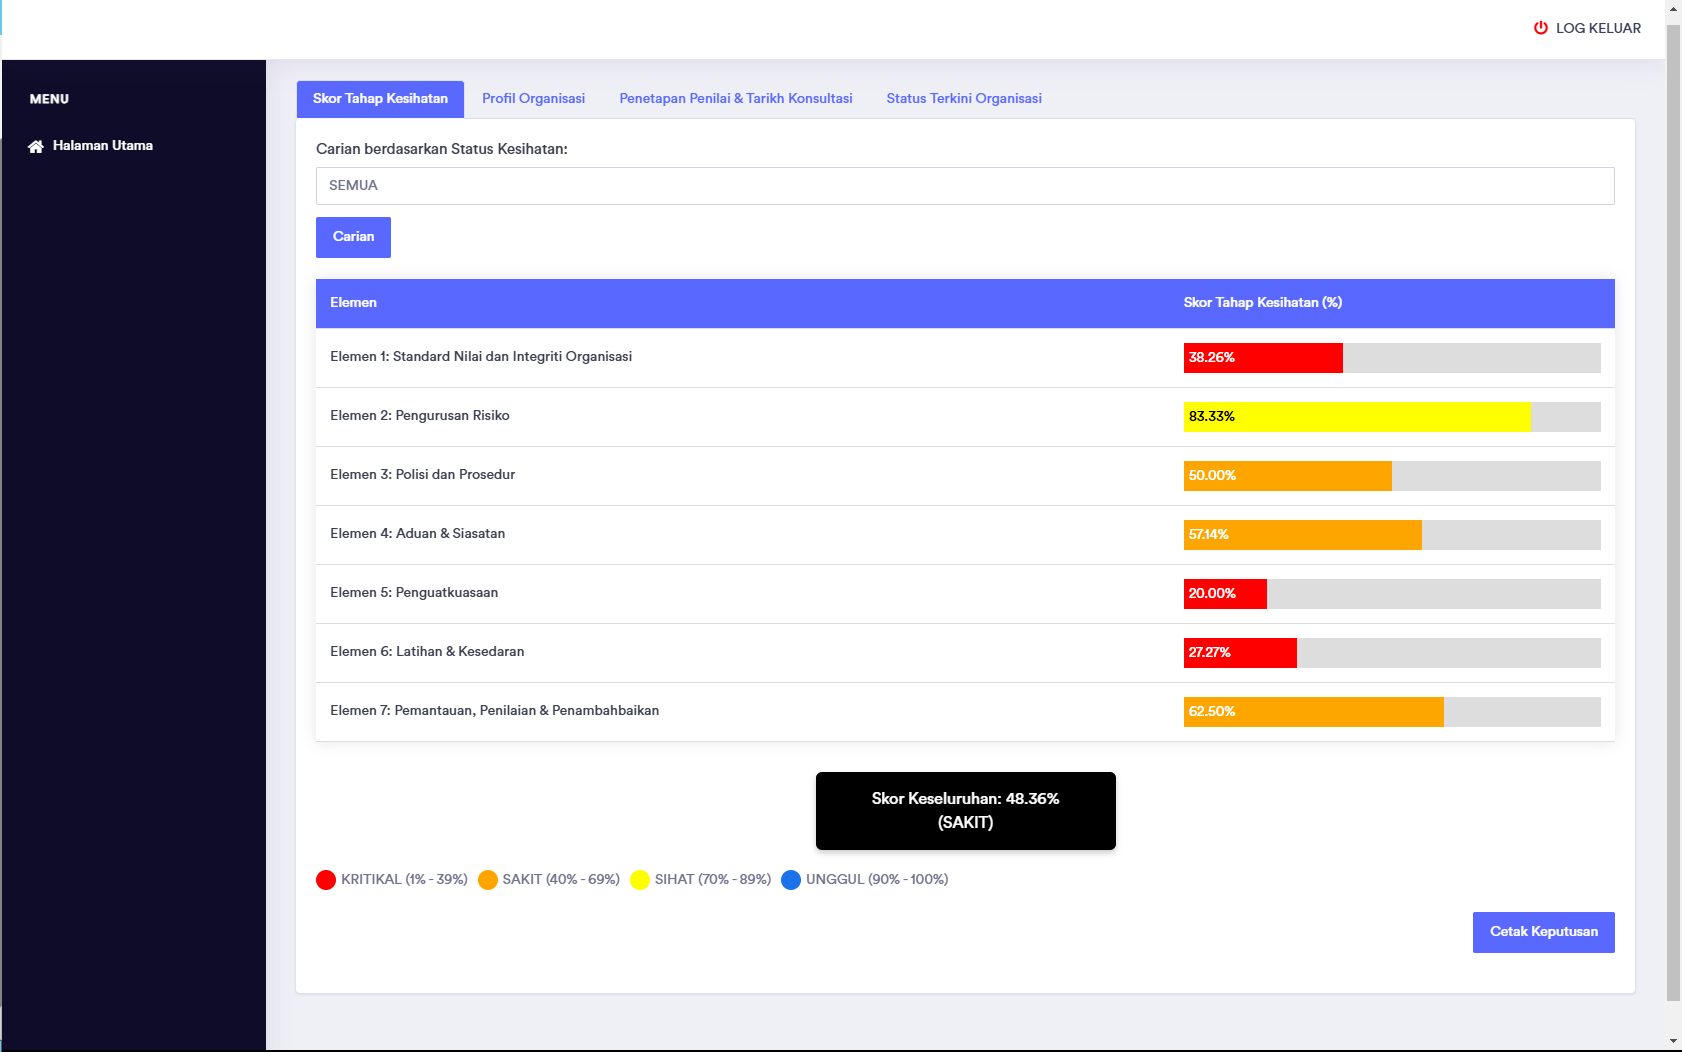The image size is (1682, 1052).
Task: Click the yellow SIHAT legend circle
Action: click(640, 880)
